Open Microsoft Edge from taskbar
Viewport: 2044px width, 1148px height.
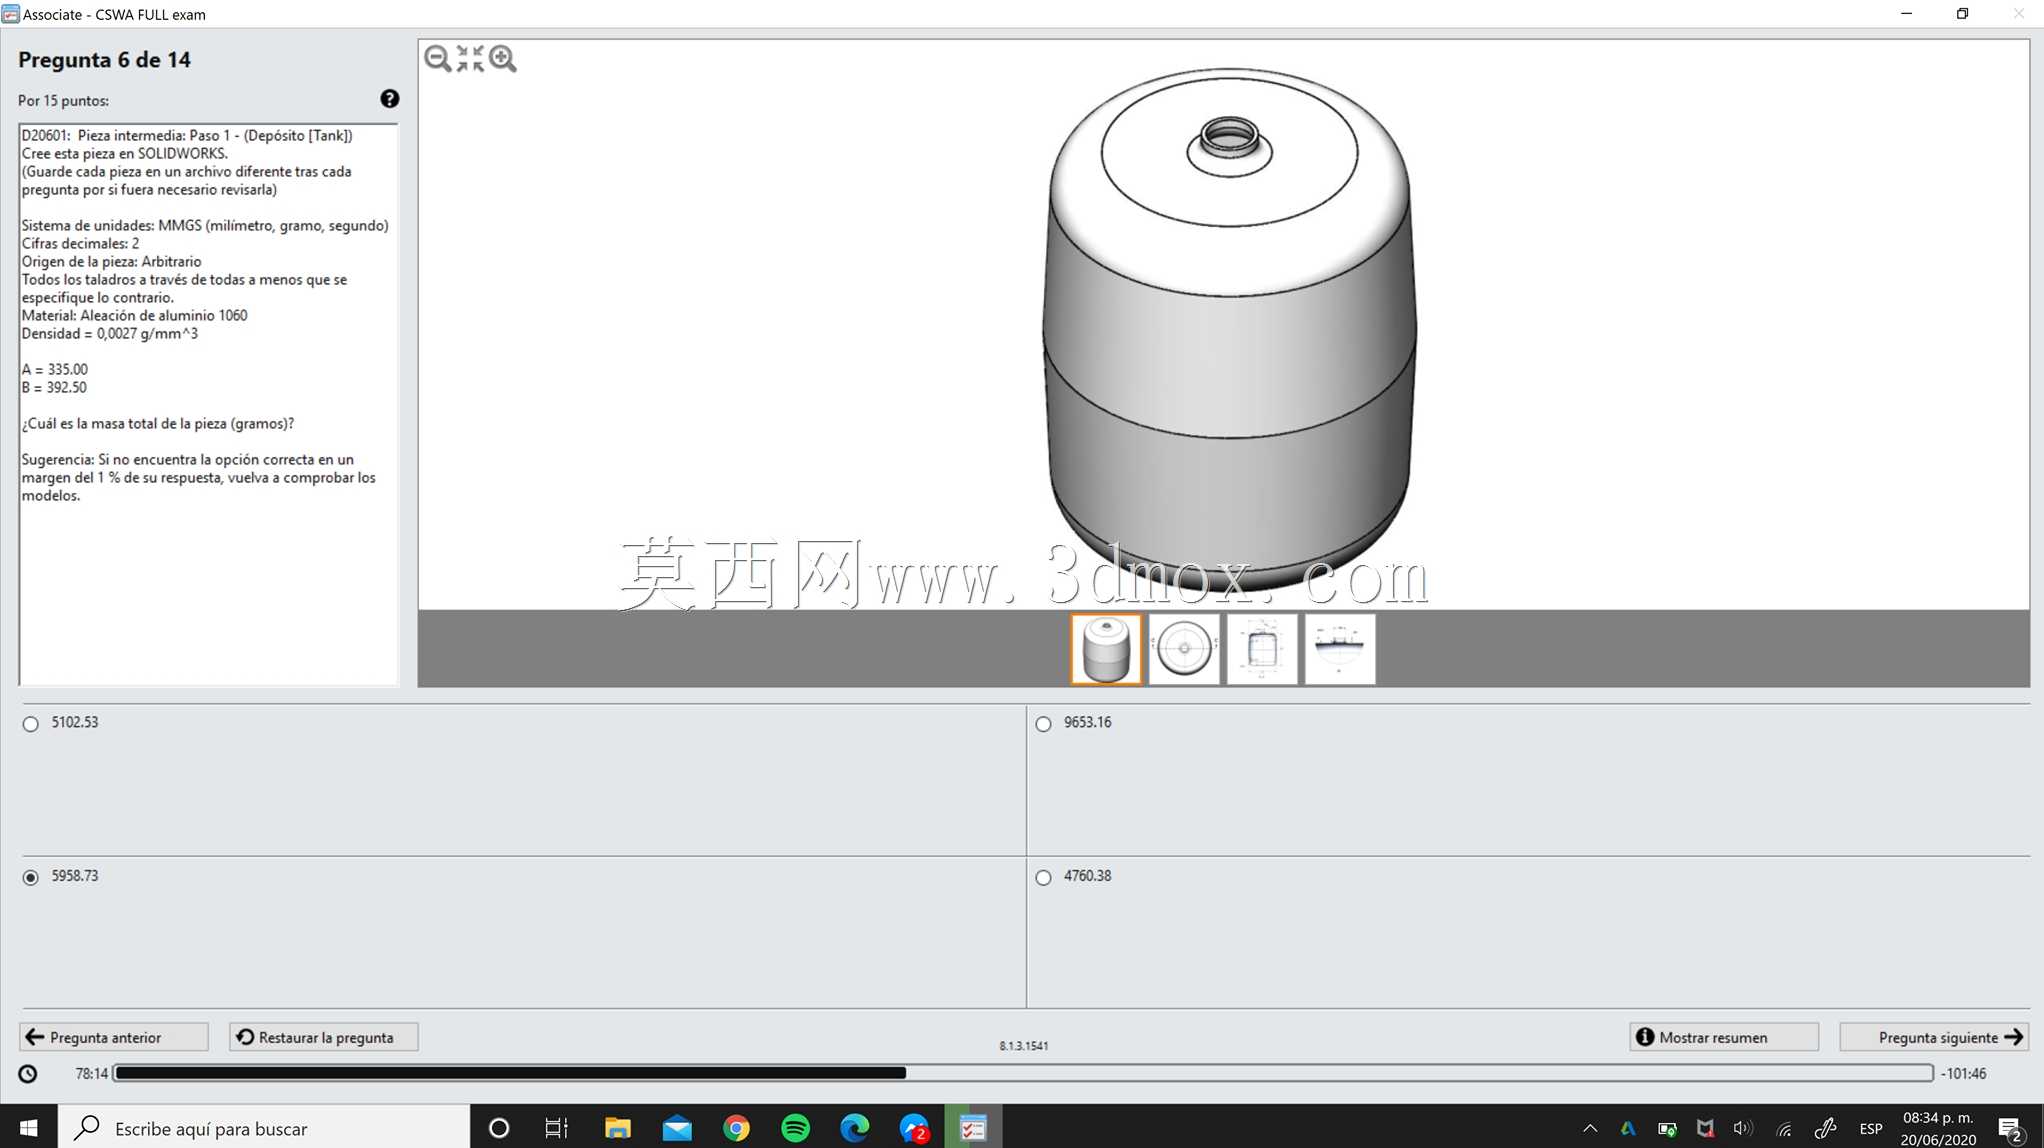tap(855, 1128)
